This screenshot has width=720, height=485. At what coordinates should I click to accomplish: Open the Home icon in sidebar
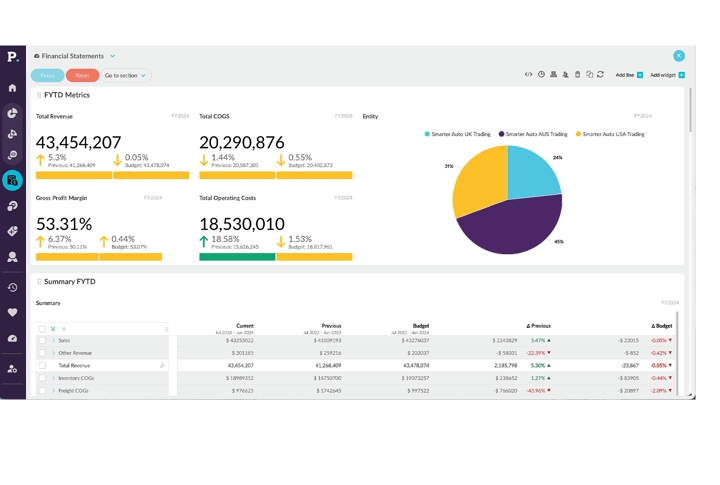(x=13, y=88)
